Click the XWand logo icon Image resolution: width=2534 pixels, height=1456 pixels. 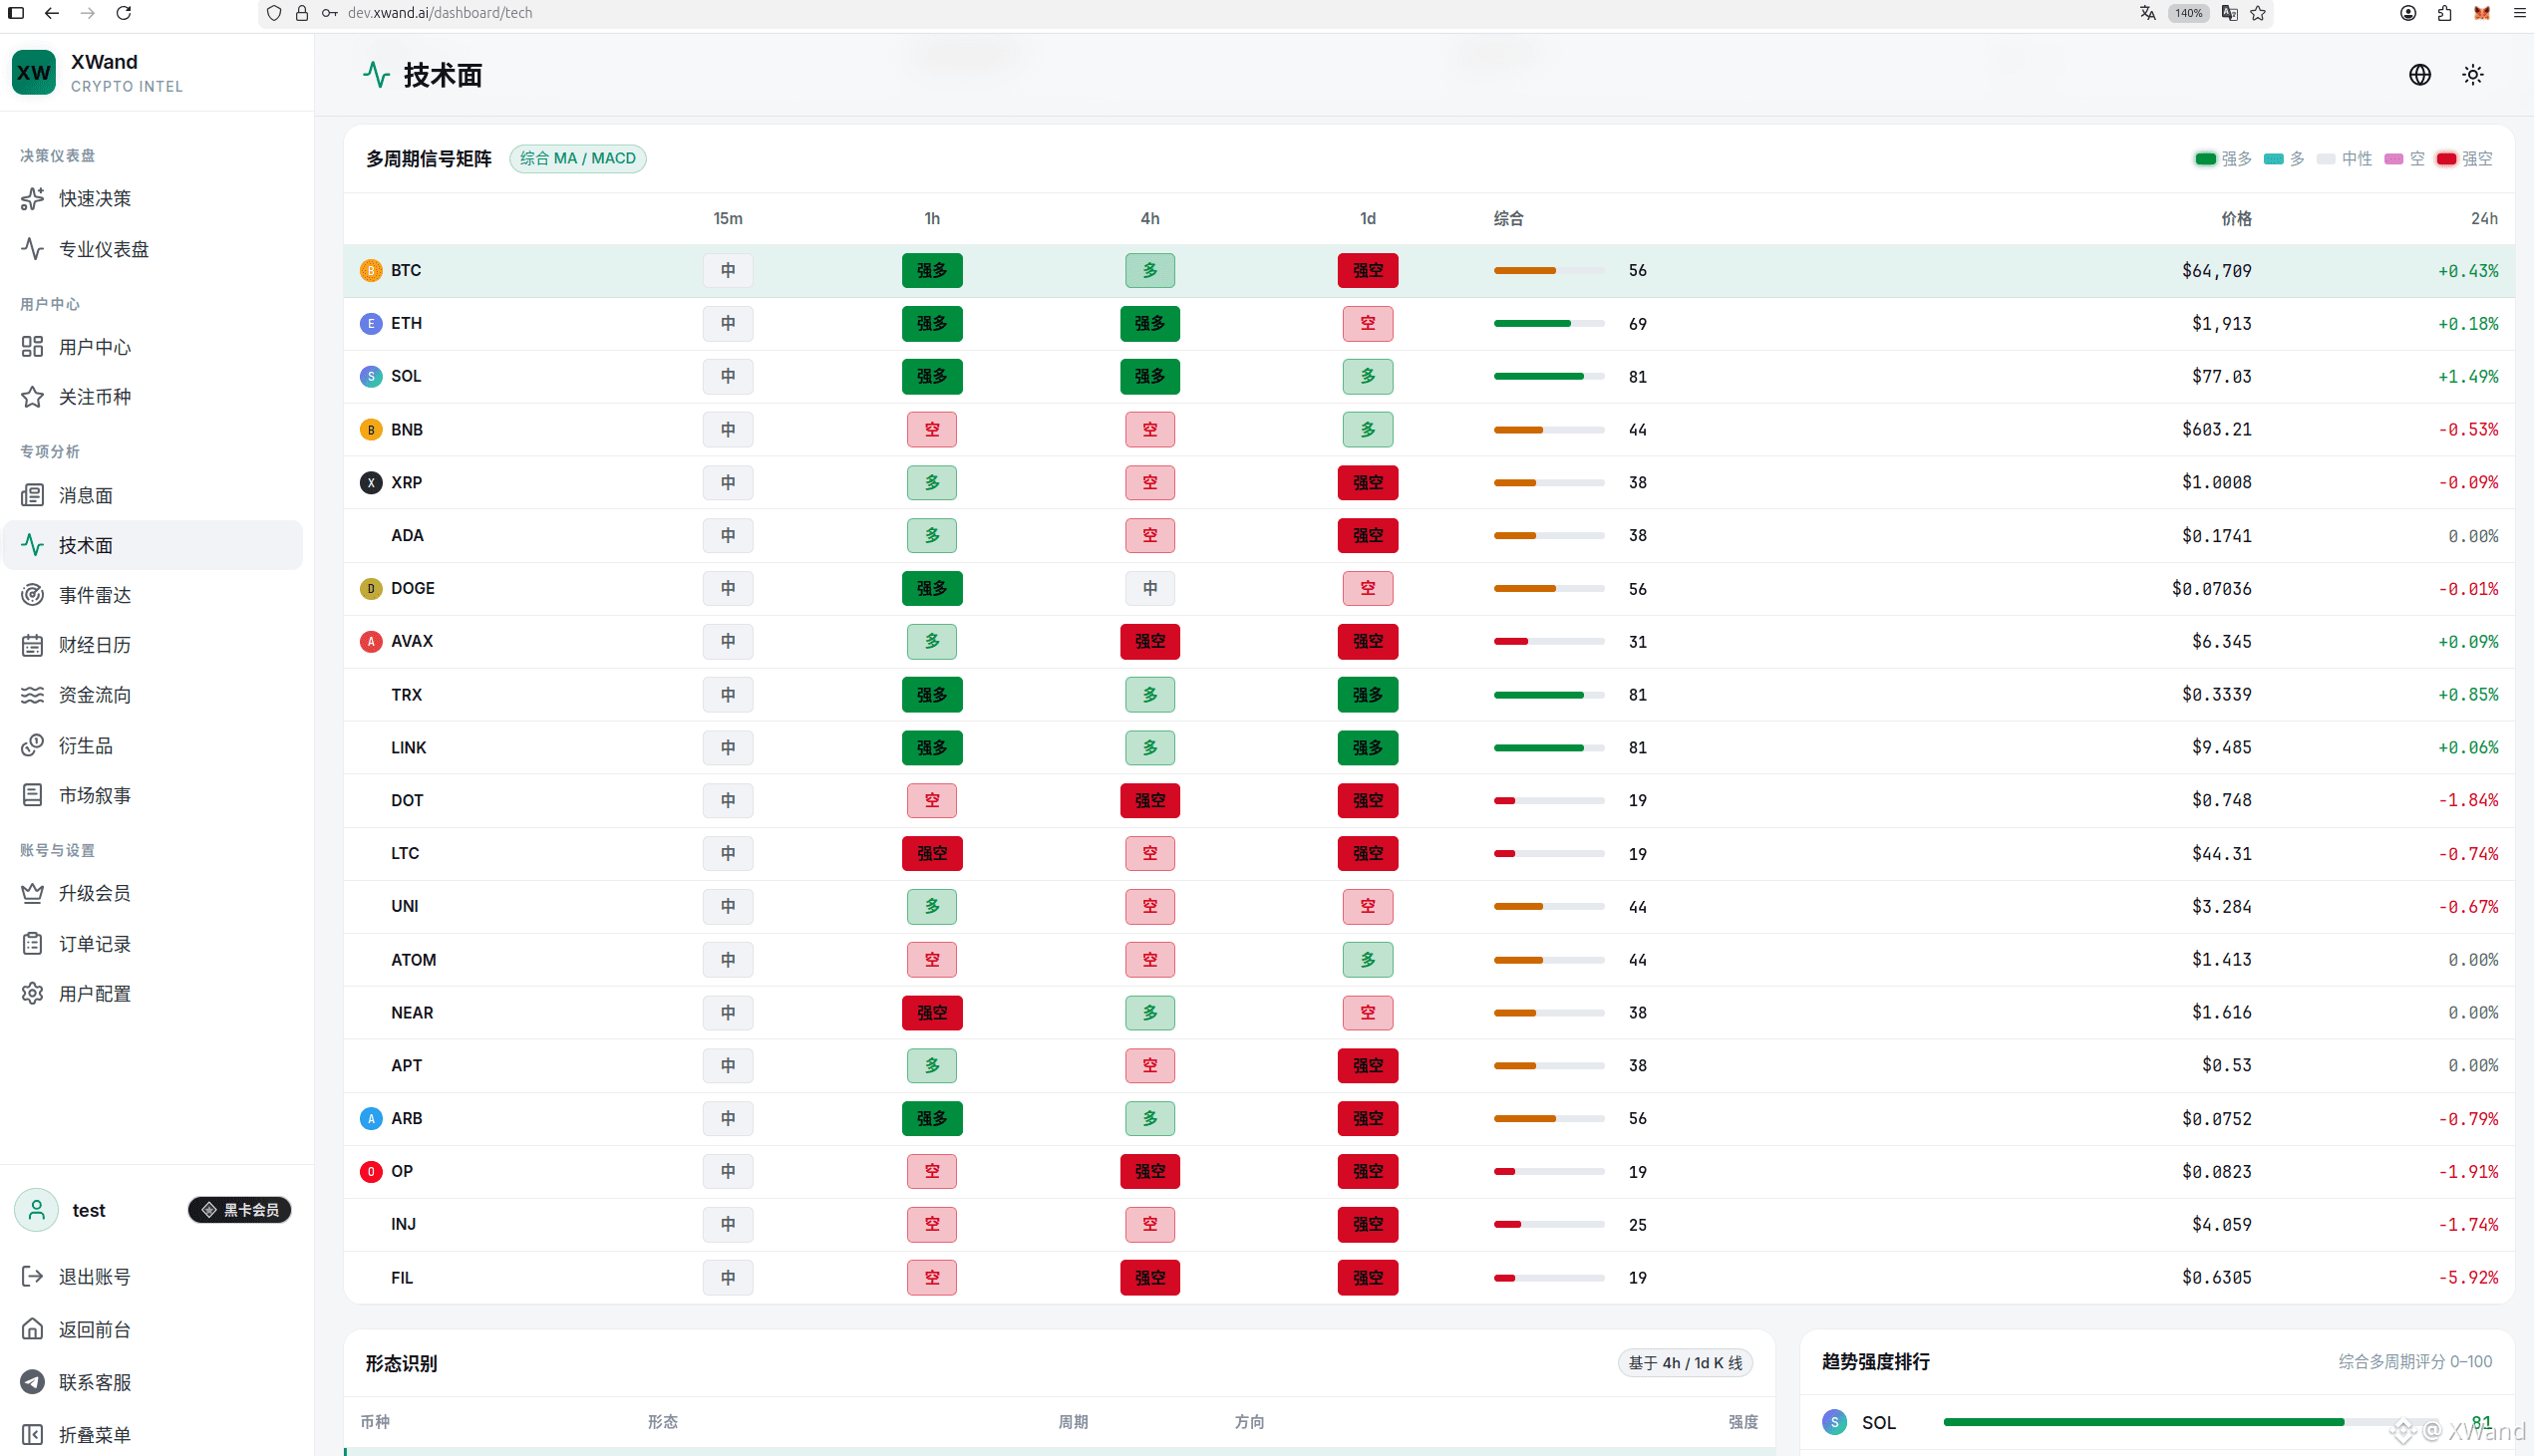(34, 73)
